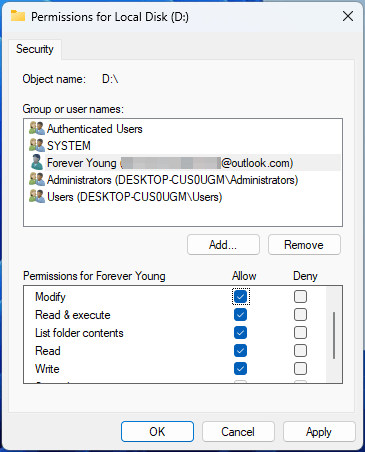365x452 pixels.
Task: Click the Cancel button
Action: (x=238, y=431)
